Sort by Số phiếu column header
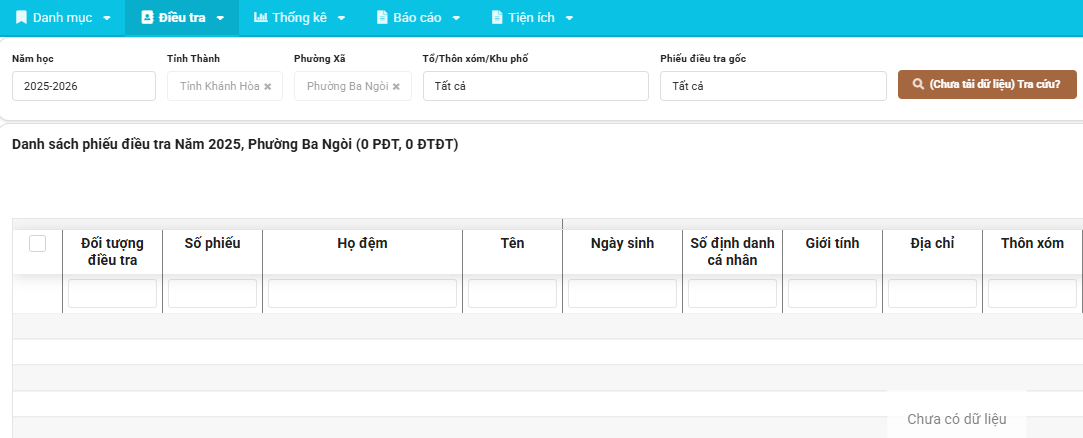1083x438 pixels. click(x=213, y=251)
